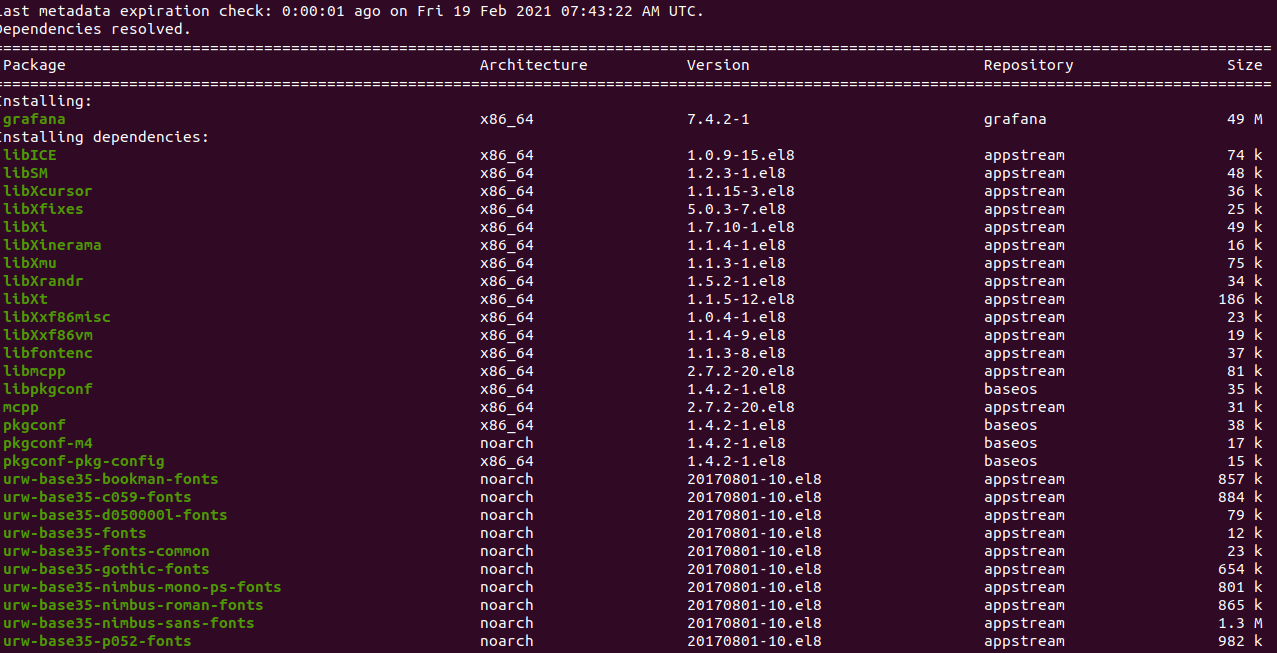The width and height of the screenshot is (1277, 653).
Task: Click the libXt package name
Action: pyautogui.click(x=25, y=299)
